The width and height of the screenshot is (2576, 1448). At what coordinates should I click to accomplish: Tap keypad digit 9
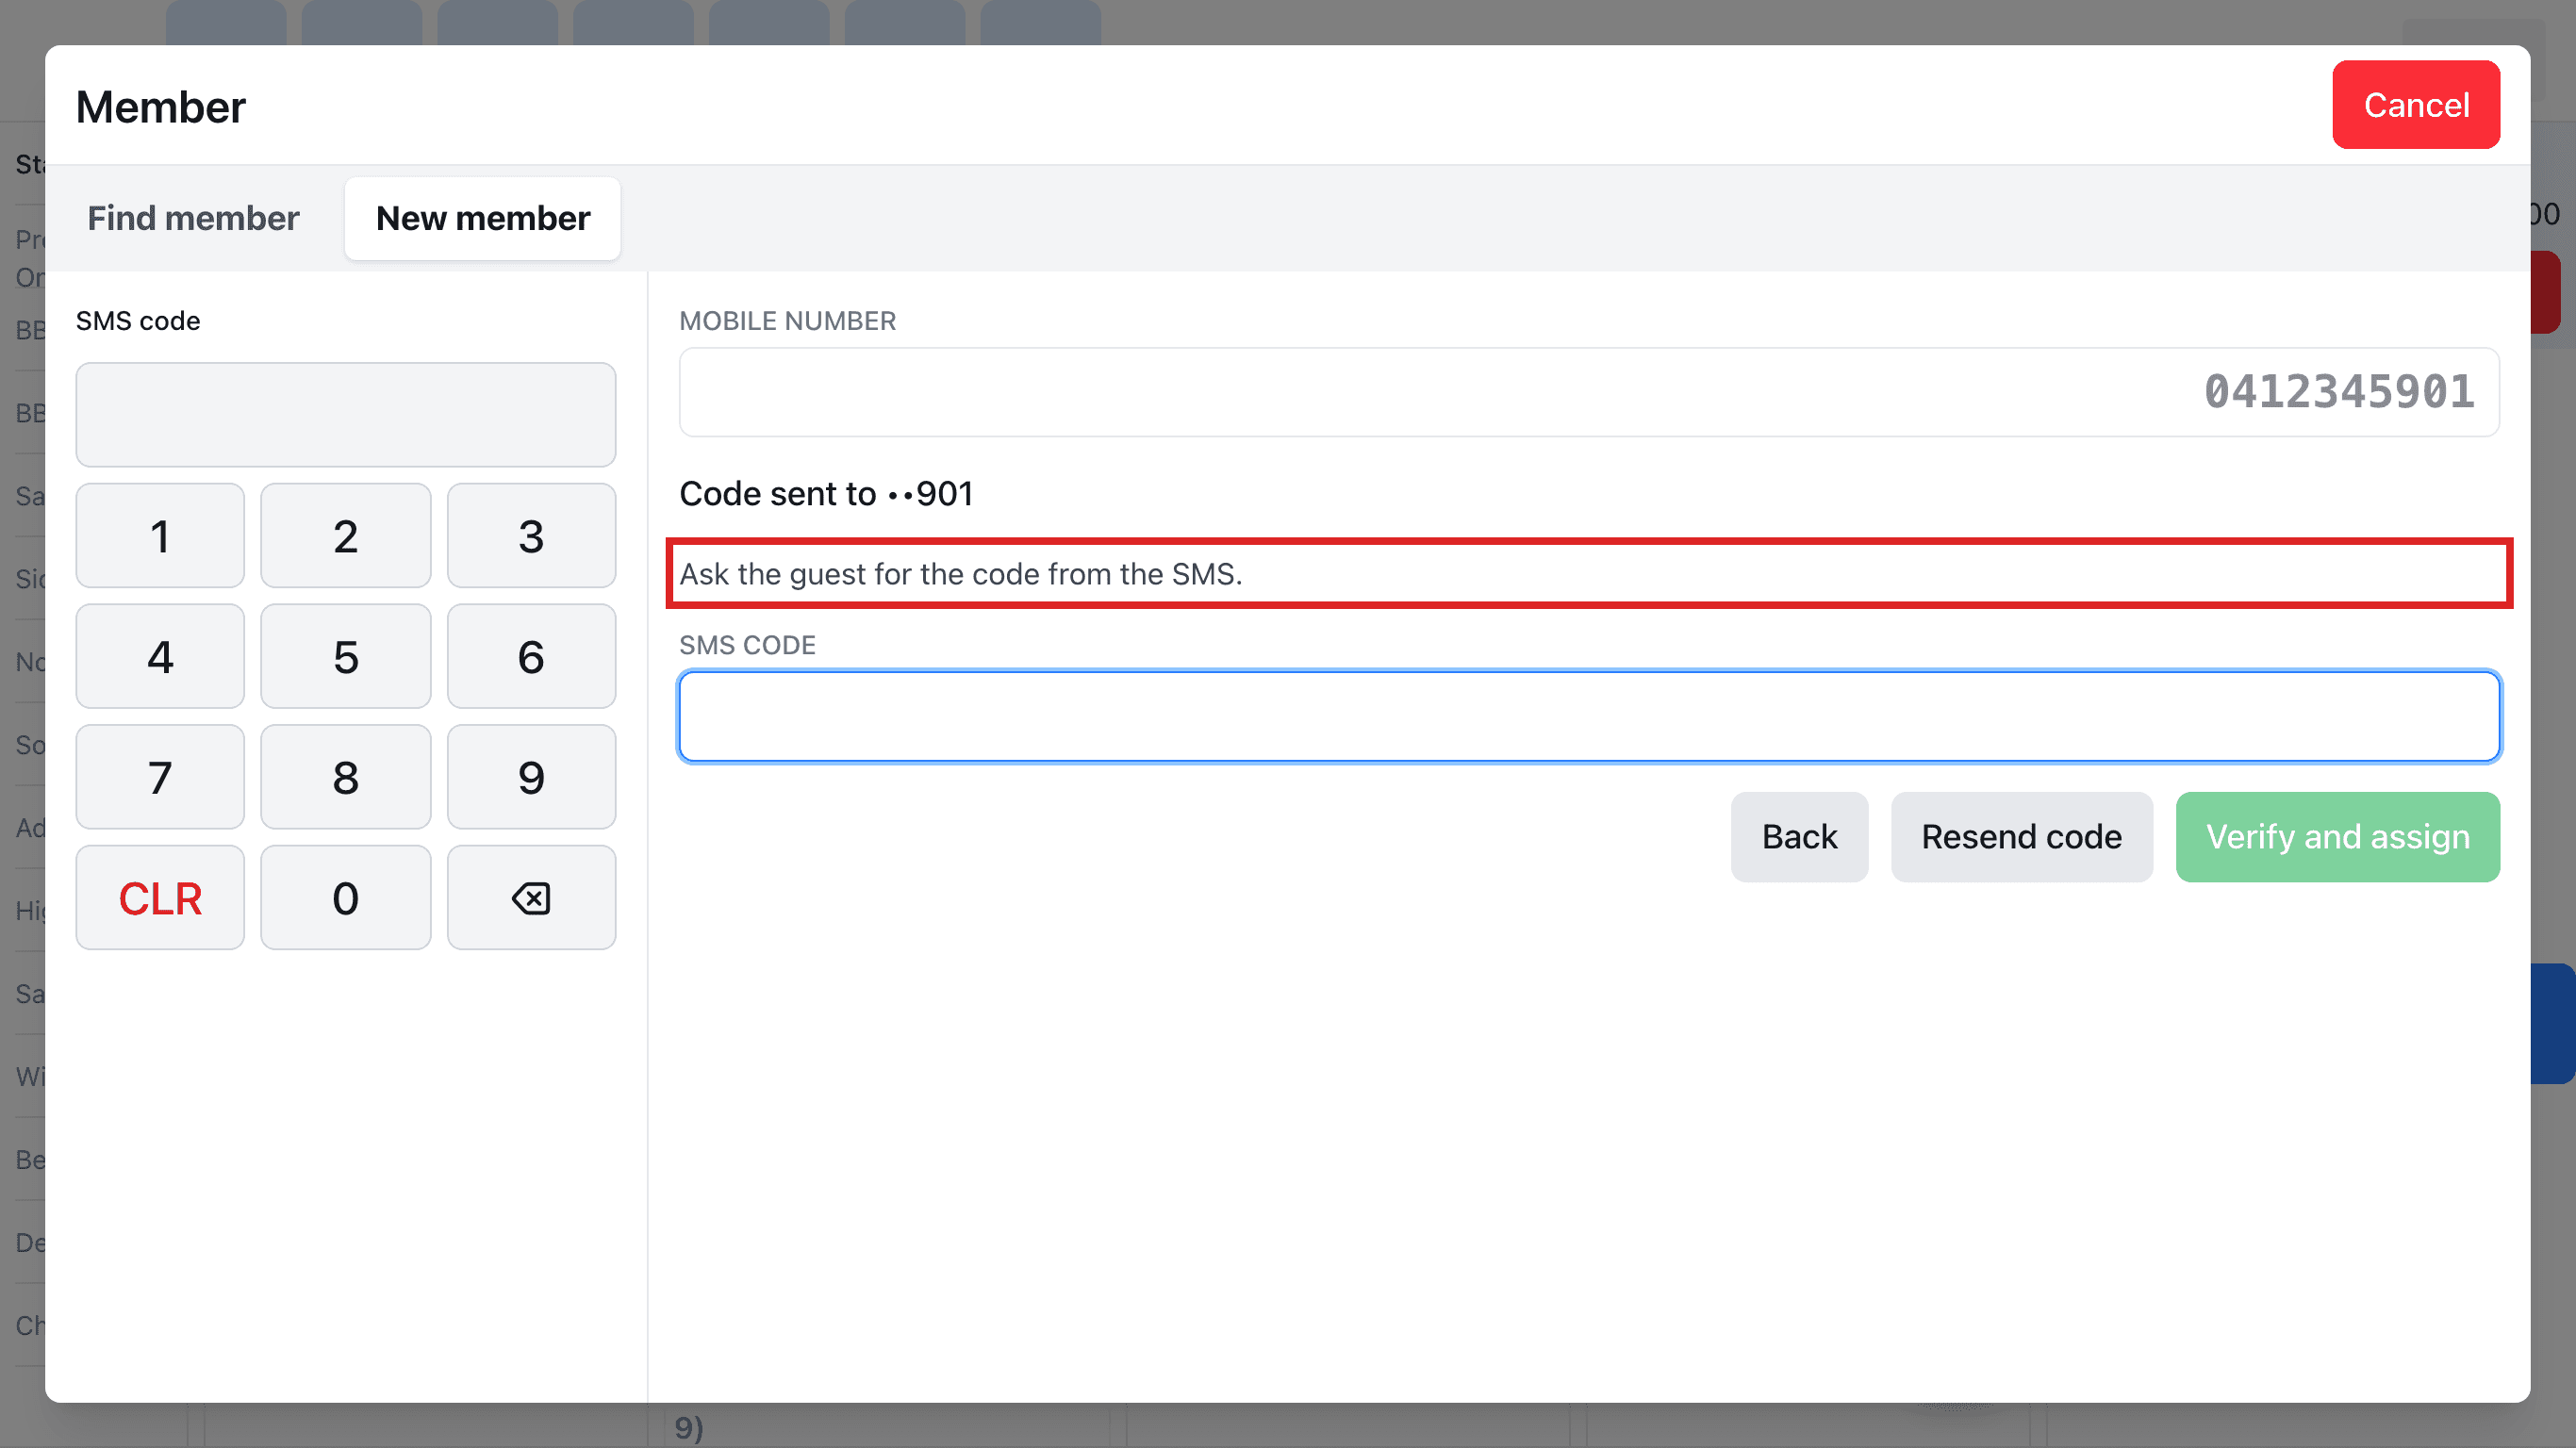pos(531,777)
